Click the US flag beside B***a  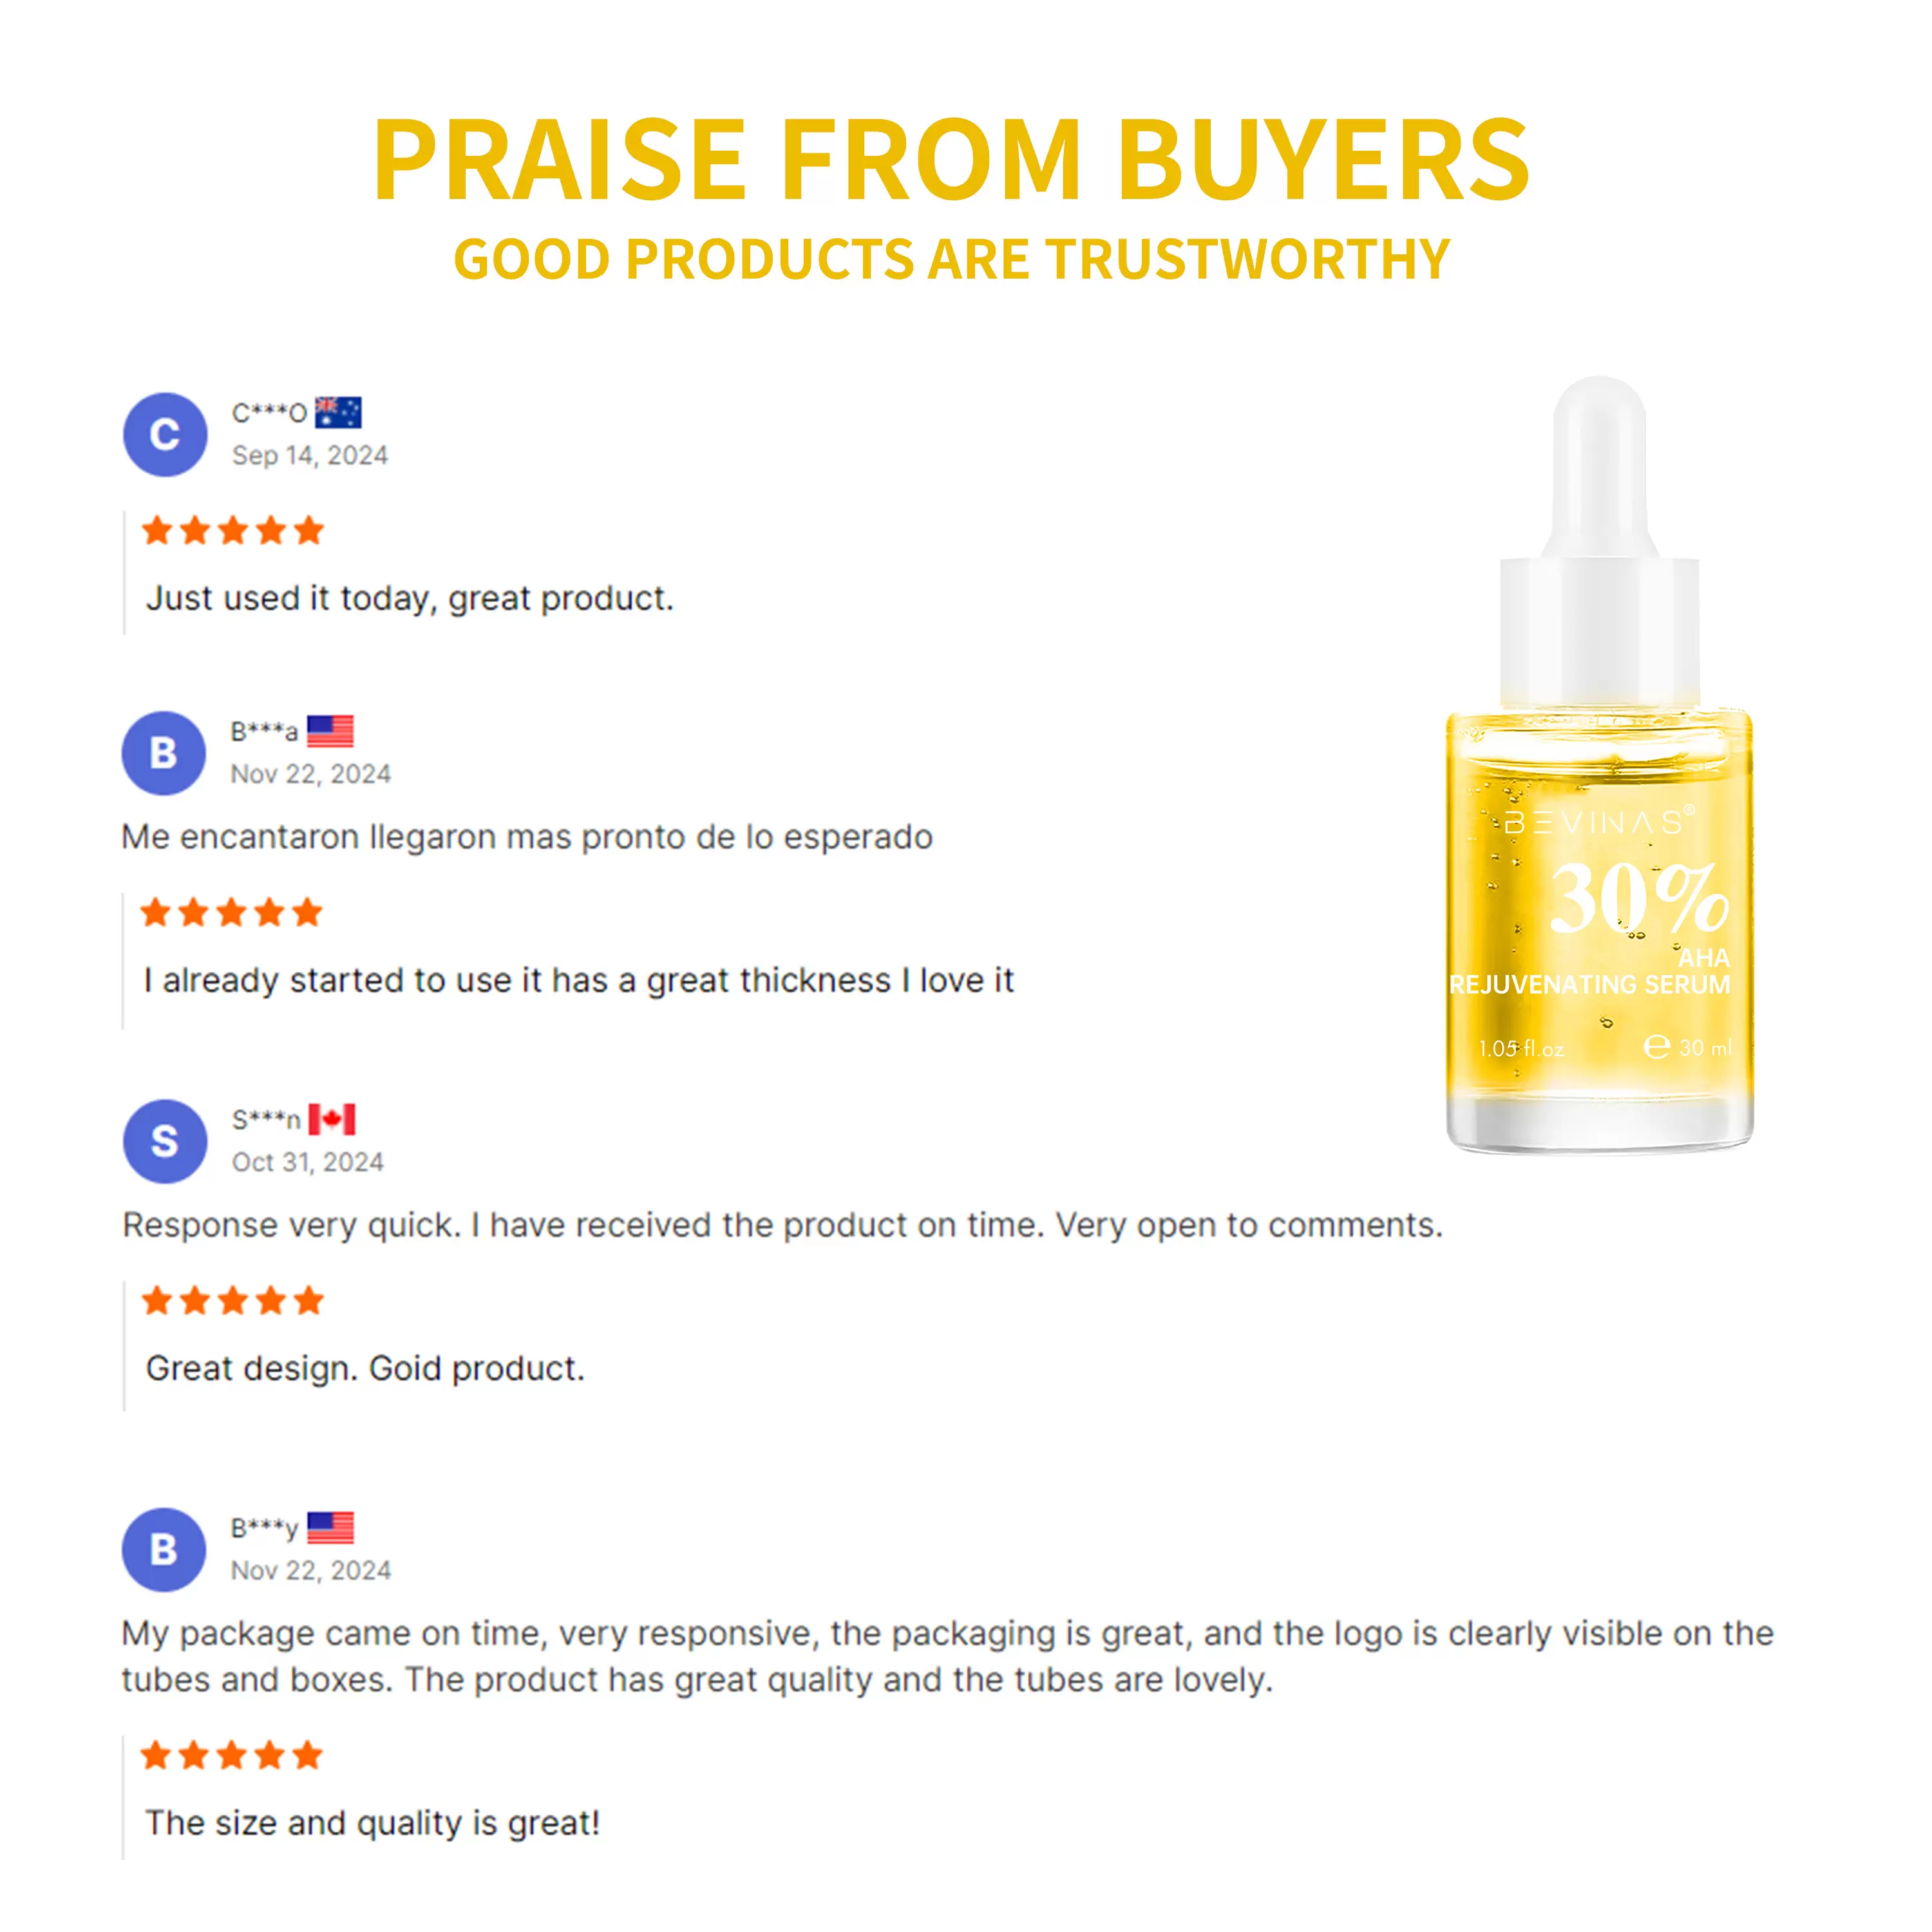(x=330, y=731)
